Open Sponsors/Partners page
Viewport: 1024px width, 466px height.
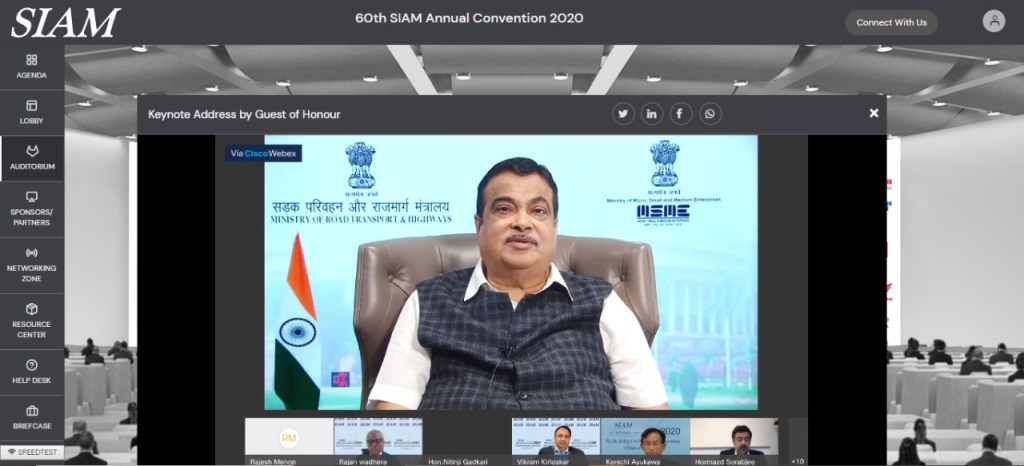tap(31, 209)
